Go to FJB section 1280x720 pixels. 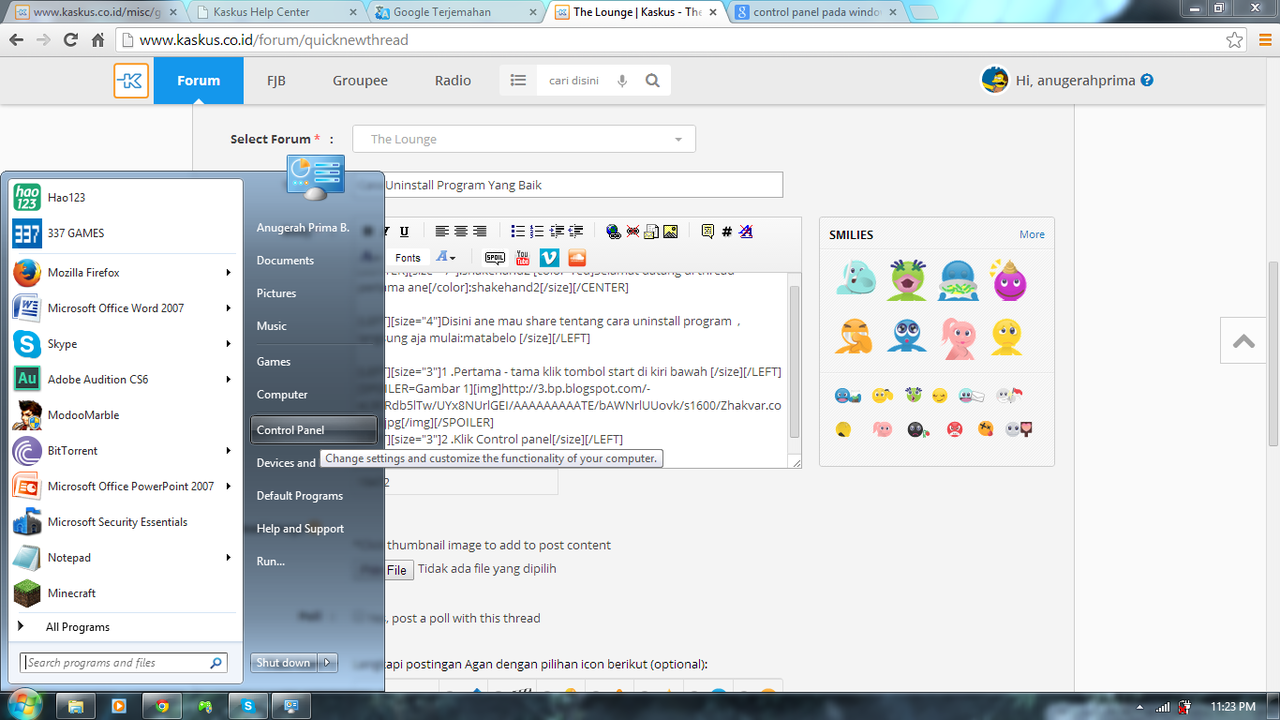[276, 80]
